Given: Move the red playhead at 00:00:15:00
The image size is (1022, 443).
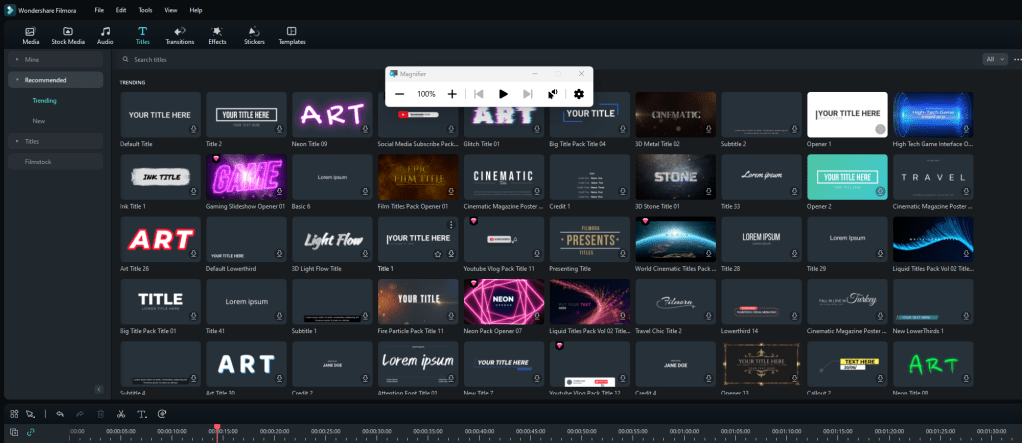Looking at the screenshot, I should click(217, 427).
